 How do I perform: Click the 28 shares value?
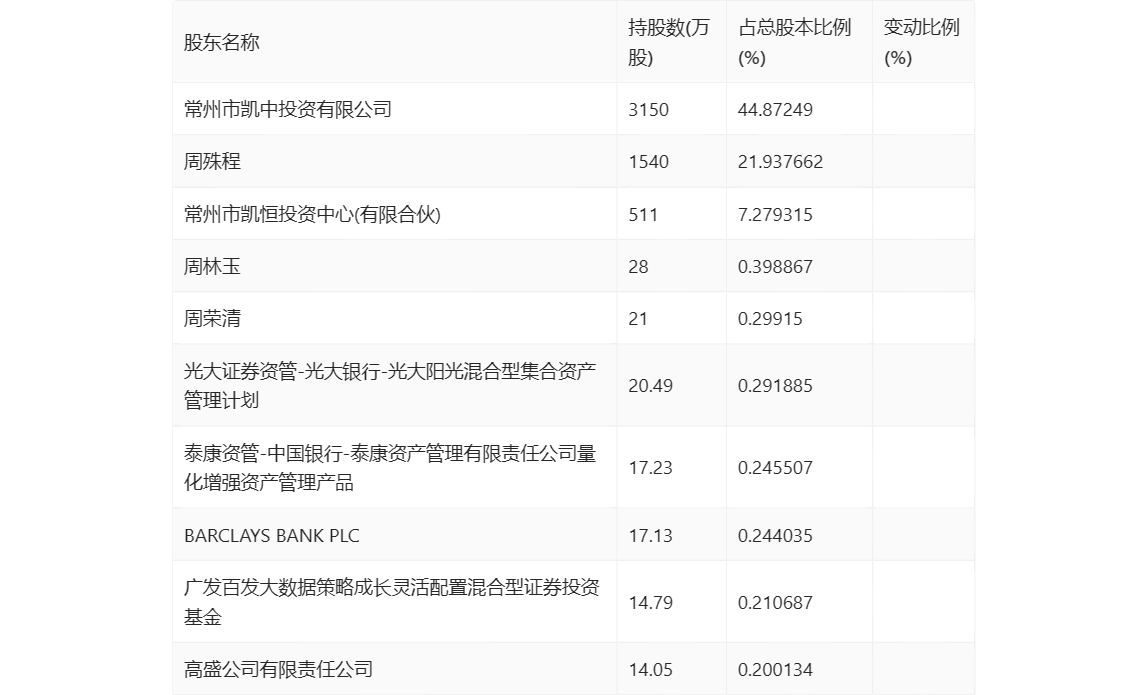tap(638, 267)
